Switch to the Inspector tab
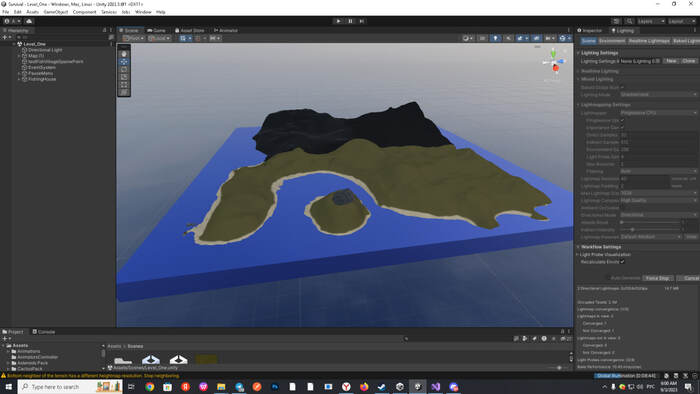 590,30
